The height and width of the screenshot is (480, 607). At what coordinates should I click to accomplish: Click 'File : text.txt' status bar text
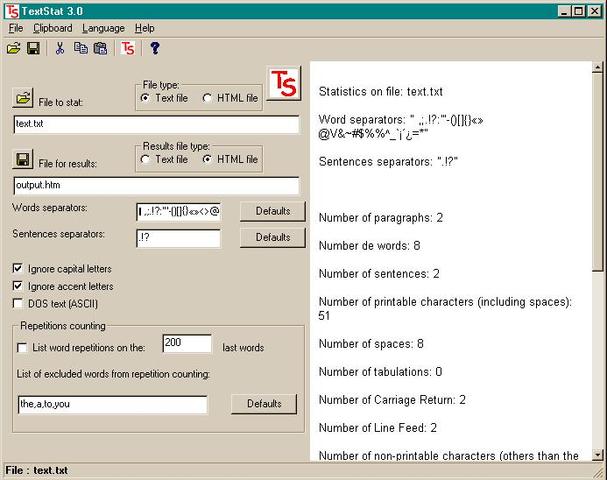(x=36, y=471)
